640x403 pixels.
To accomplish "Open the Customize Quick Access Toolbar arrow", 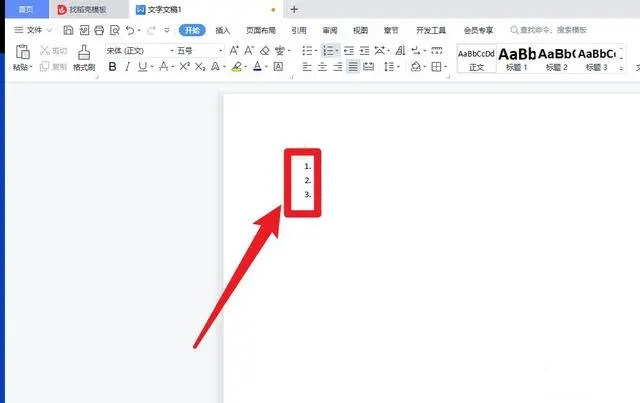I will pyautogui.click(x=167, y=30).
